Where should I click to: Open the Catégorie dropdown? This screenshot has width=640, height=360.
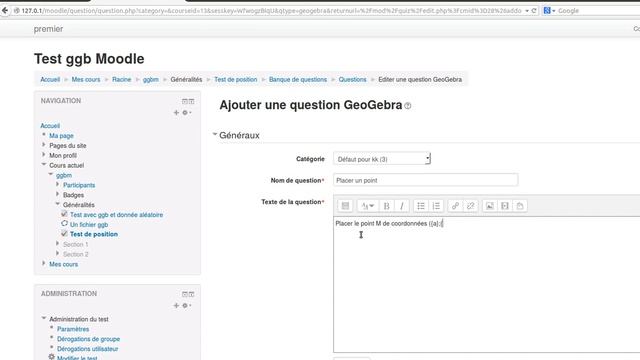click(x=382, y=159)
